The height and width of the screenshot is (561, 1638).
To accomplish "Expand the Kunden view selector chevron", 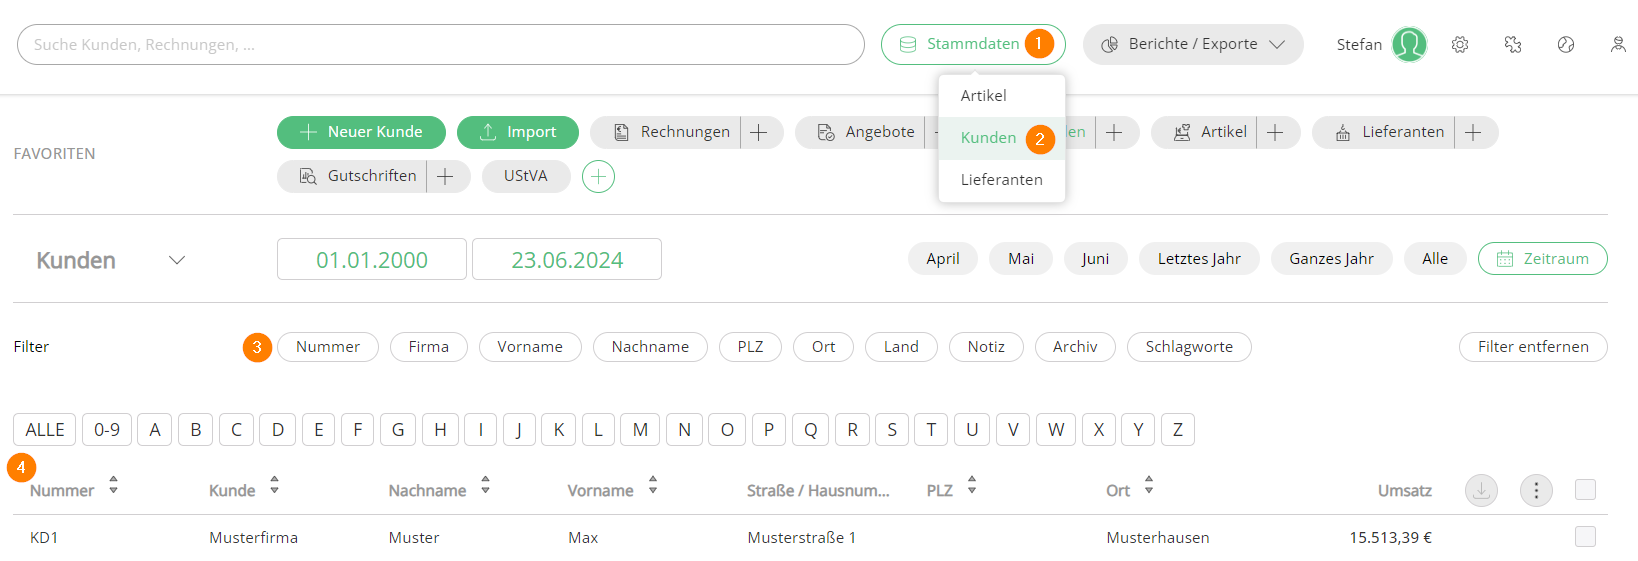I will 177,260.
